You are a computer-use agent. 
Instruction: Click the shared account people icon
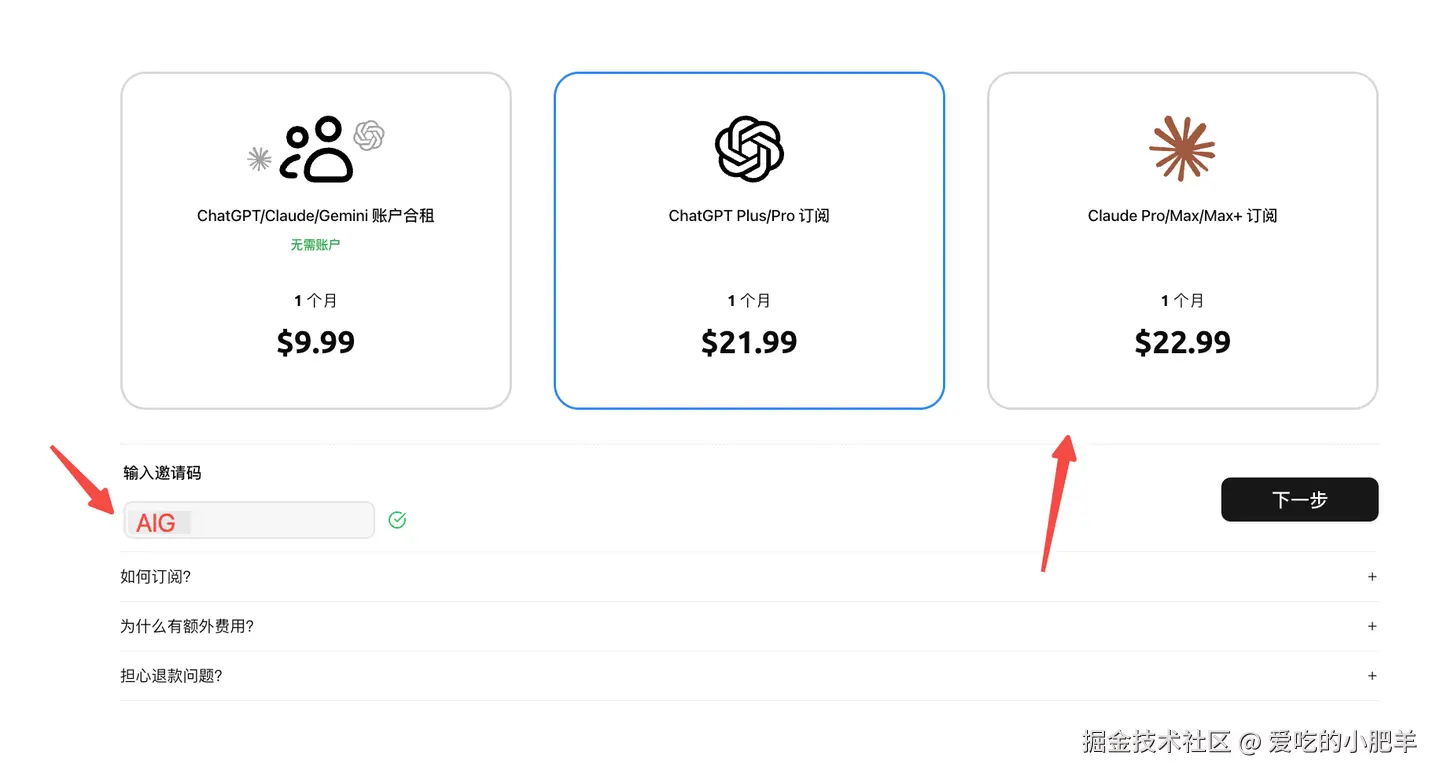coord(316,150)
